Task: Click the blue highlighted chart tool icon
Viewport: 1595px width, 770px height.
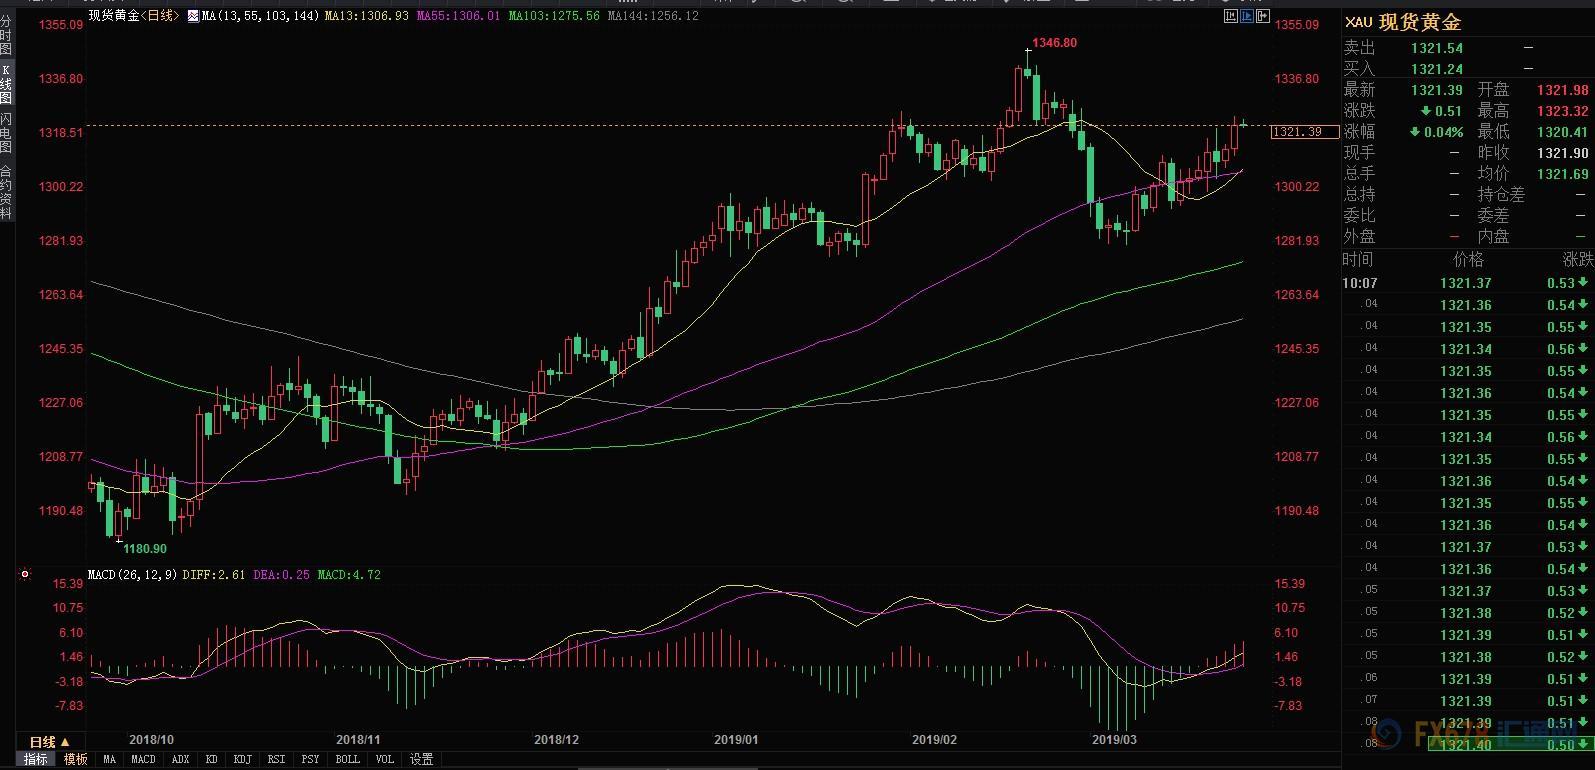Action: [x=1248, y=16]
